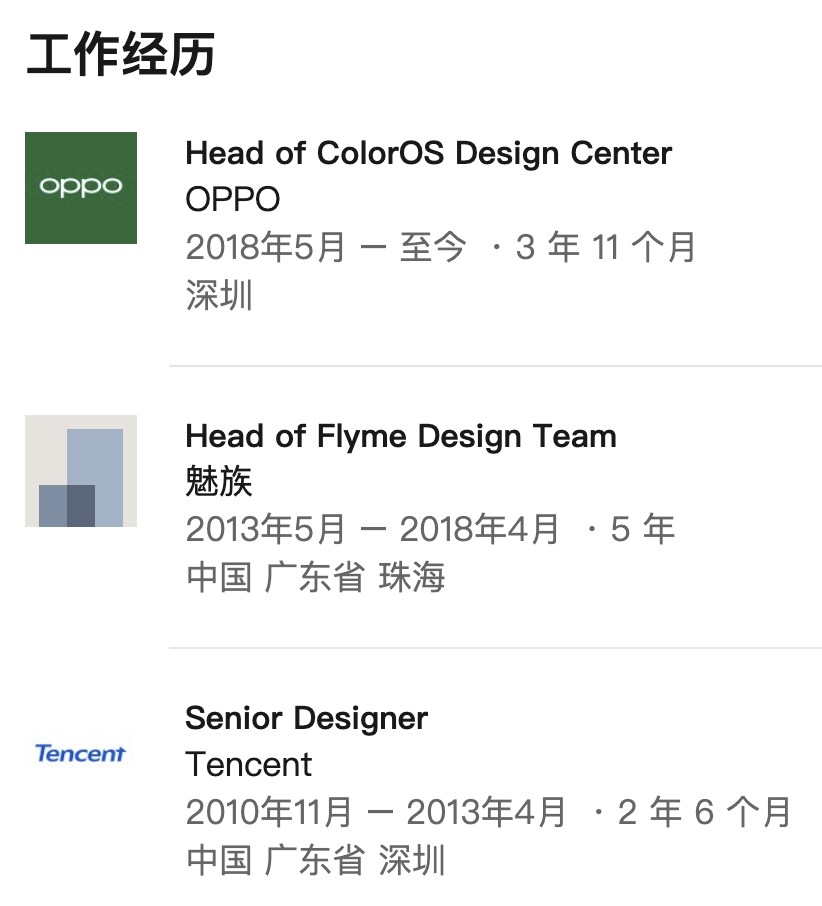This screenshot has height=906, width=822.
Task: Click the 3 年 11 个月 duration text
Action: tap(605, 247)
